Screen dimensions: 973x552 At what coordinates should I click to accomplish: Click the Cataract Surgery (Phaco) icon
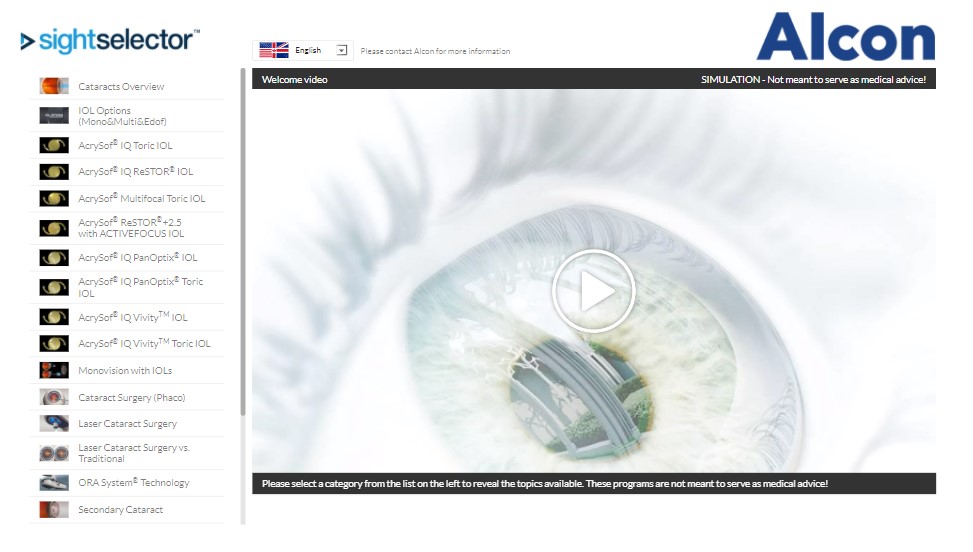54,397
